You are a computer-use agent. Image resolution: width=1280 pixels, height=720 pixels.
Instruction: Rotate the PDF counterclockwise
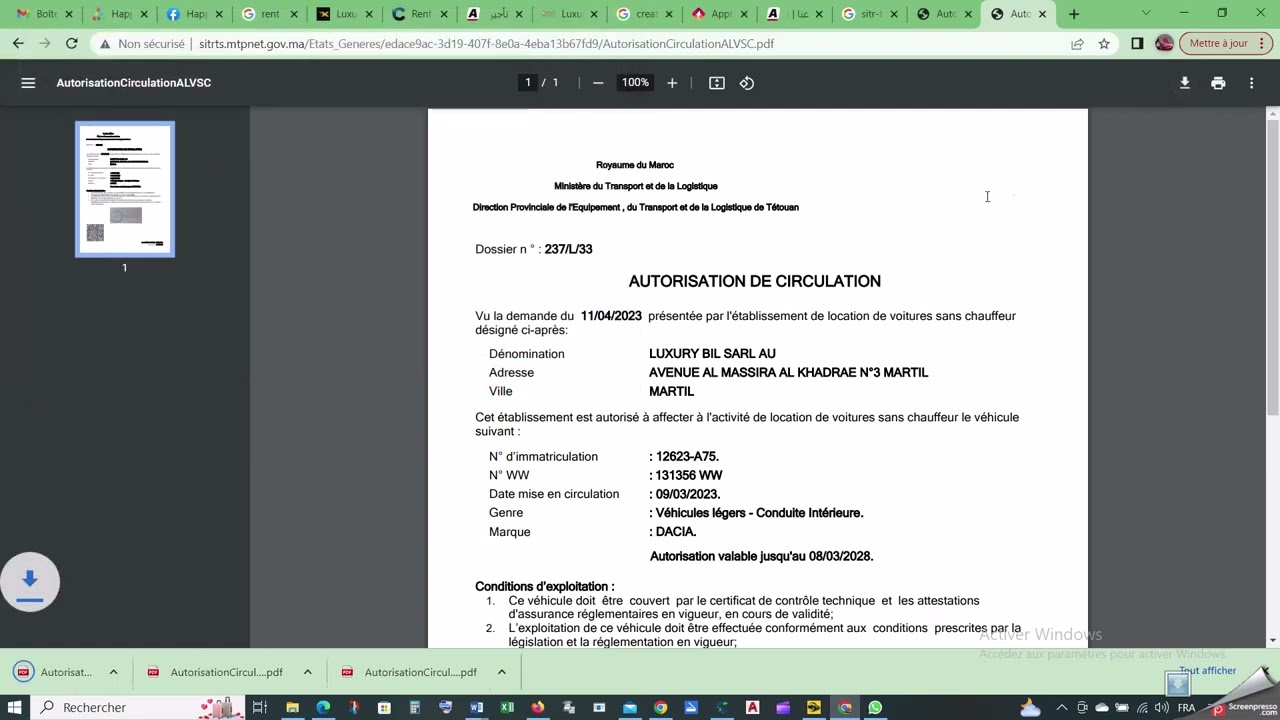click(x=747, y=83)
